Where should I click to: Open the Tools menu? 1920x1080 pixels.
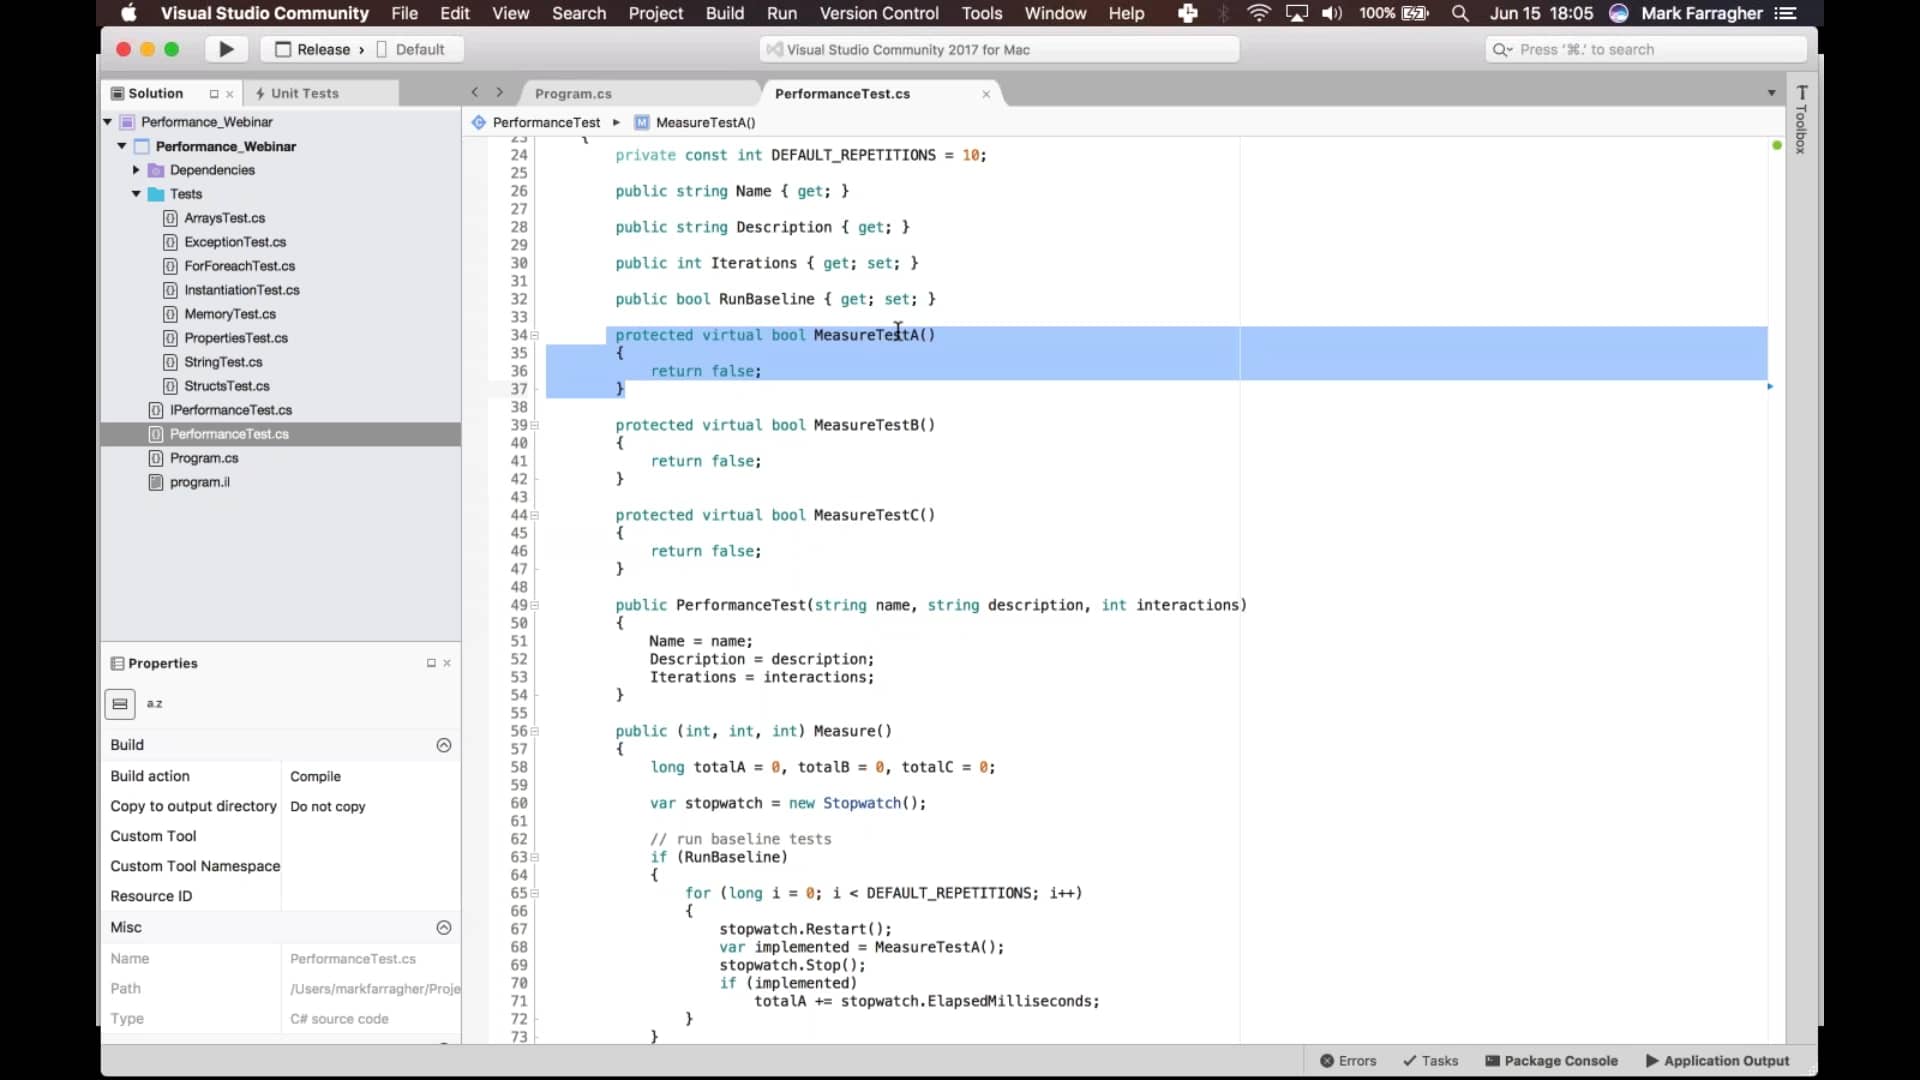click(x=981, y=13)
